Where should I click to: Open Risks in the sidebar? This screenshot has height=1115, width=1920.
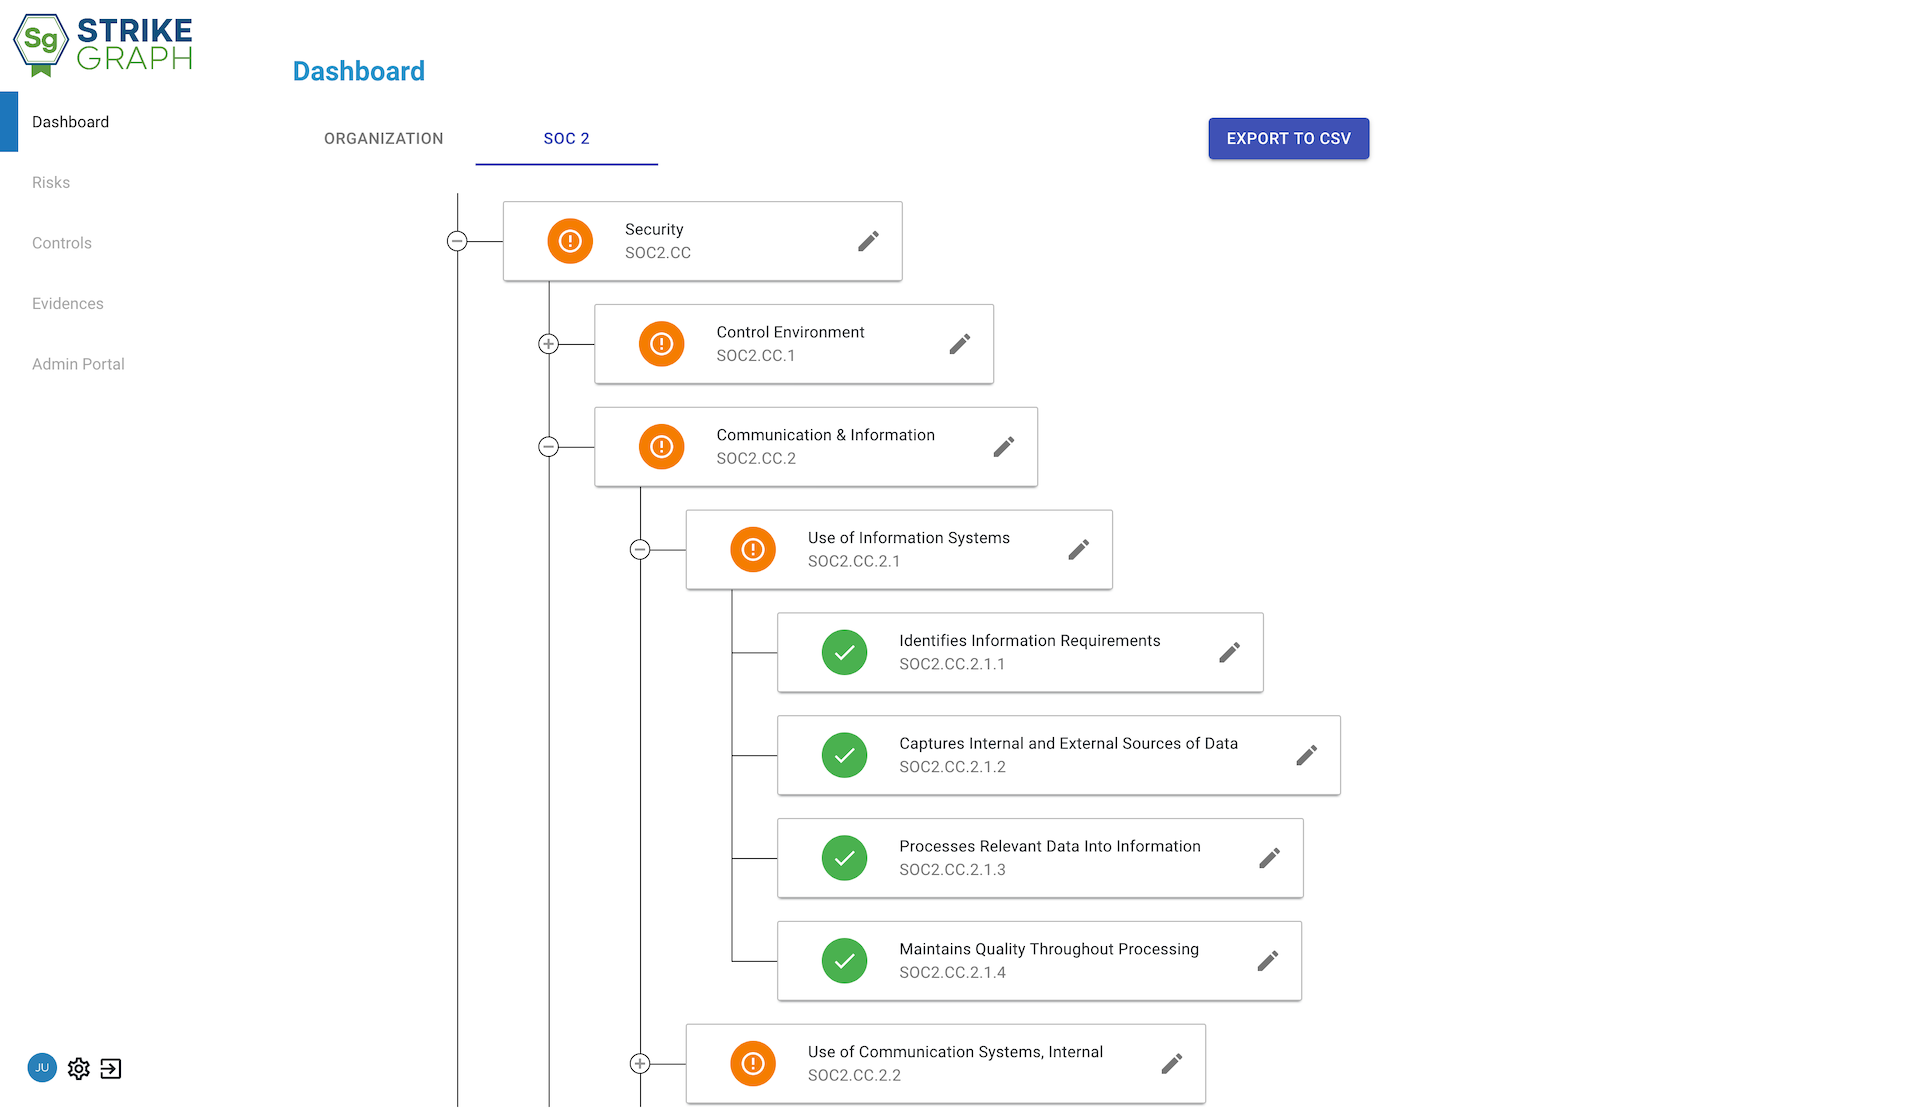pyautogui.click(x=51, y=183)
